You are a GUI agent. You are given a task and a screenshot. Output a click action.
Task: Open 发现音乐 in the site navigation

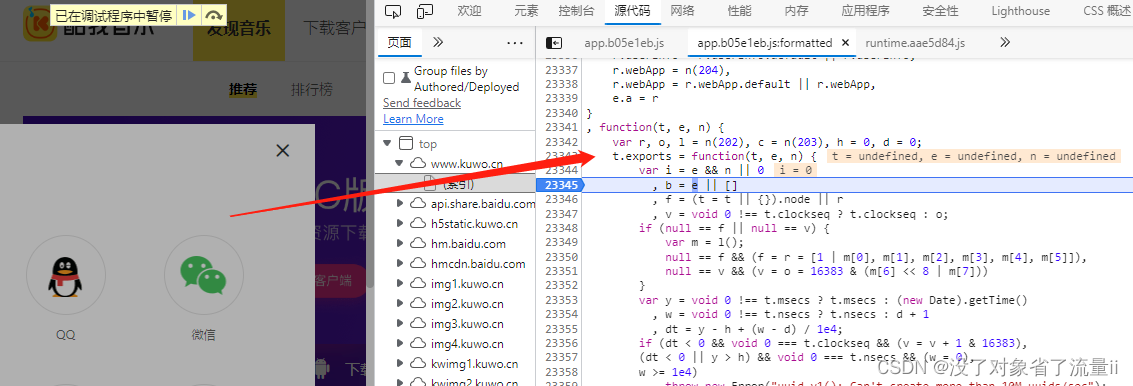click(238, 29)
